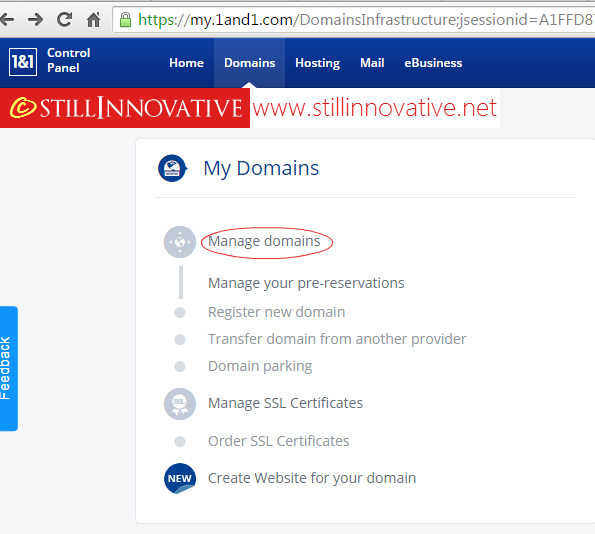Go back using the browser back arrow
This screenshot has width=595, height=534.
(7, 19)
